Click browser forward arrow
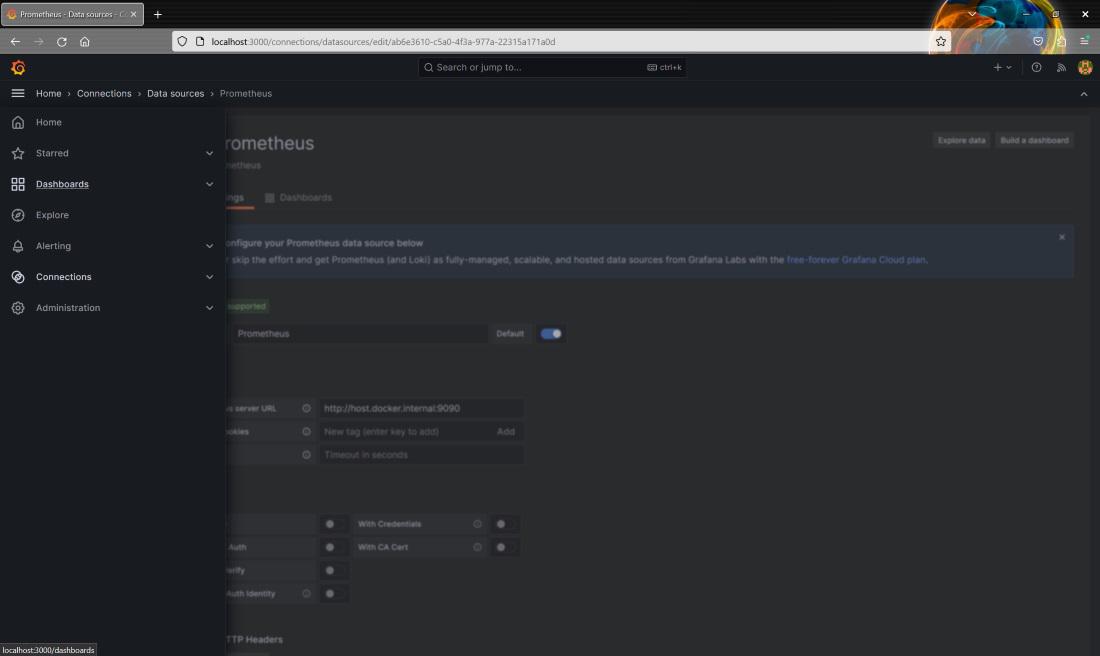 click(x=39, y=41)
